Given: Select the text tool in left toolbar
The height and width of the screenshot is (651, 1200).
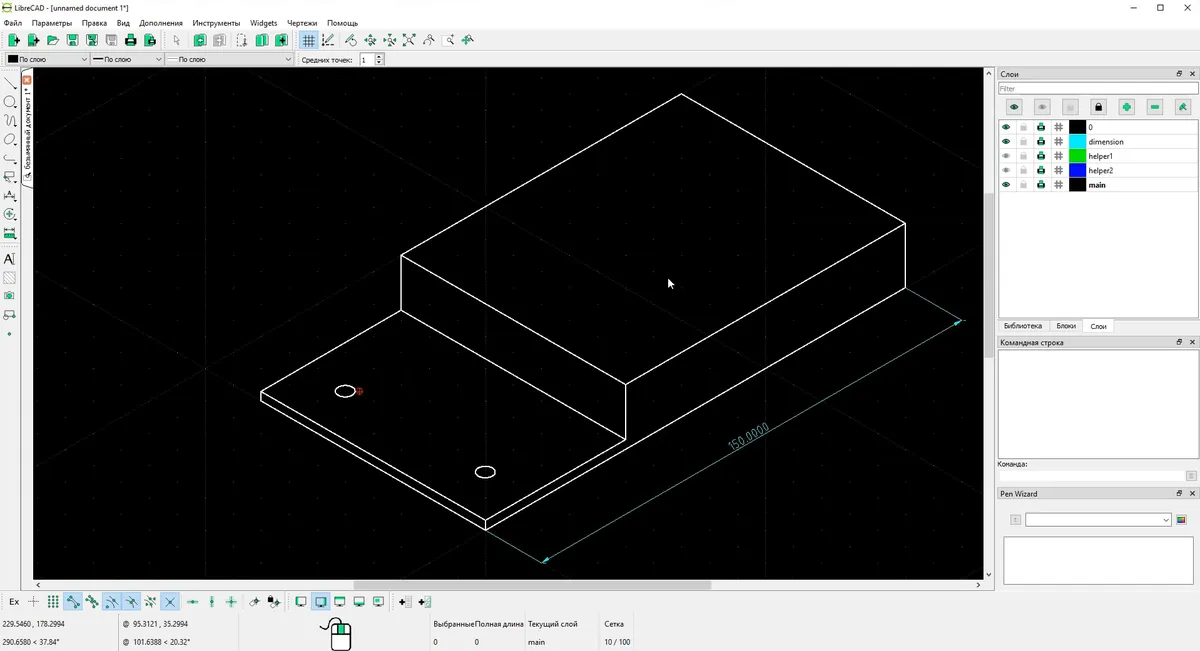Looking at the screenshot, I should coord(10,259).
